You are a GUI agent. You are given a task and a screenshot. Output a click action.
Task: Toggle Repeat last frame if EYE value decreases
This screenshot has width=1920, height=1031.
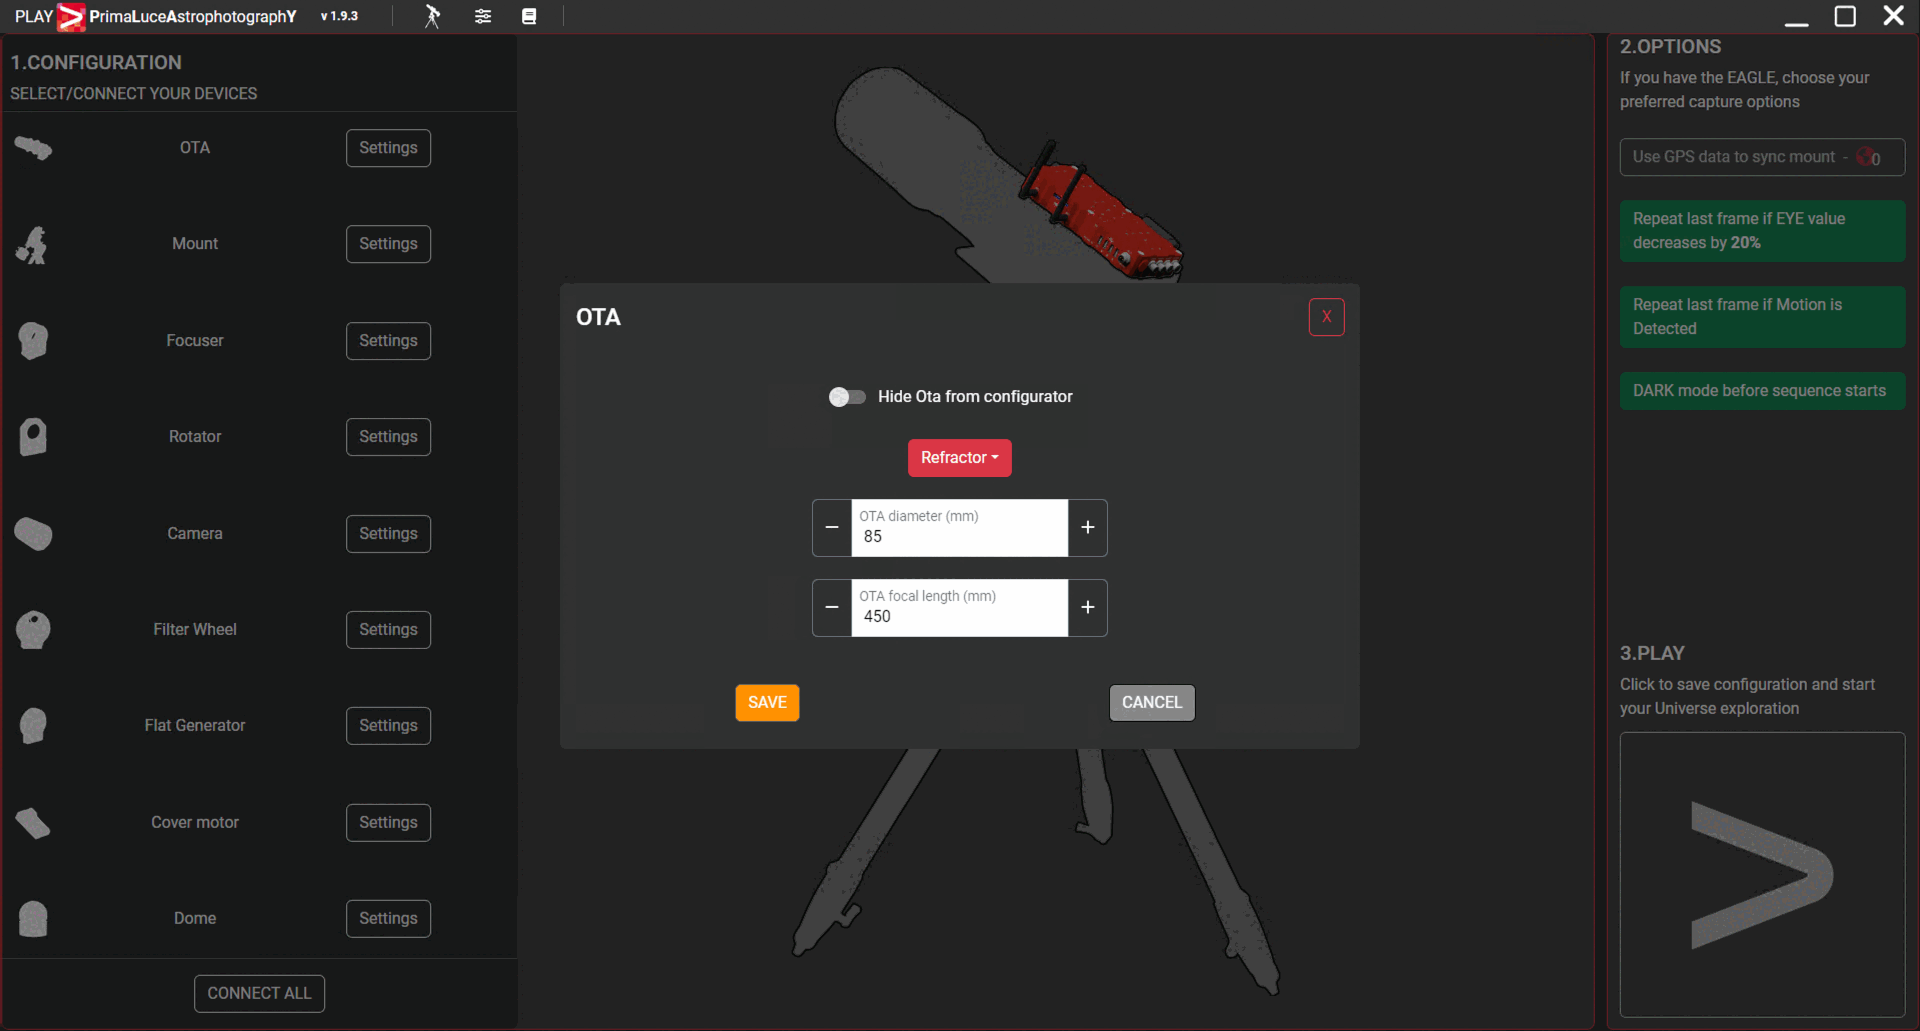point(1762,231)
